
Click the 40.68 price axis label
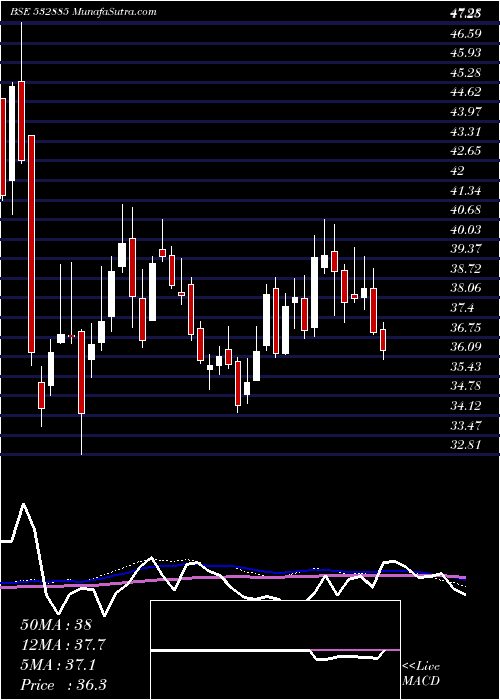tap(466, 210)
